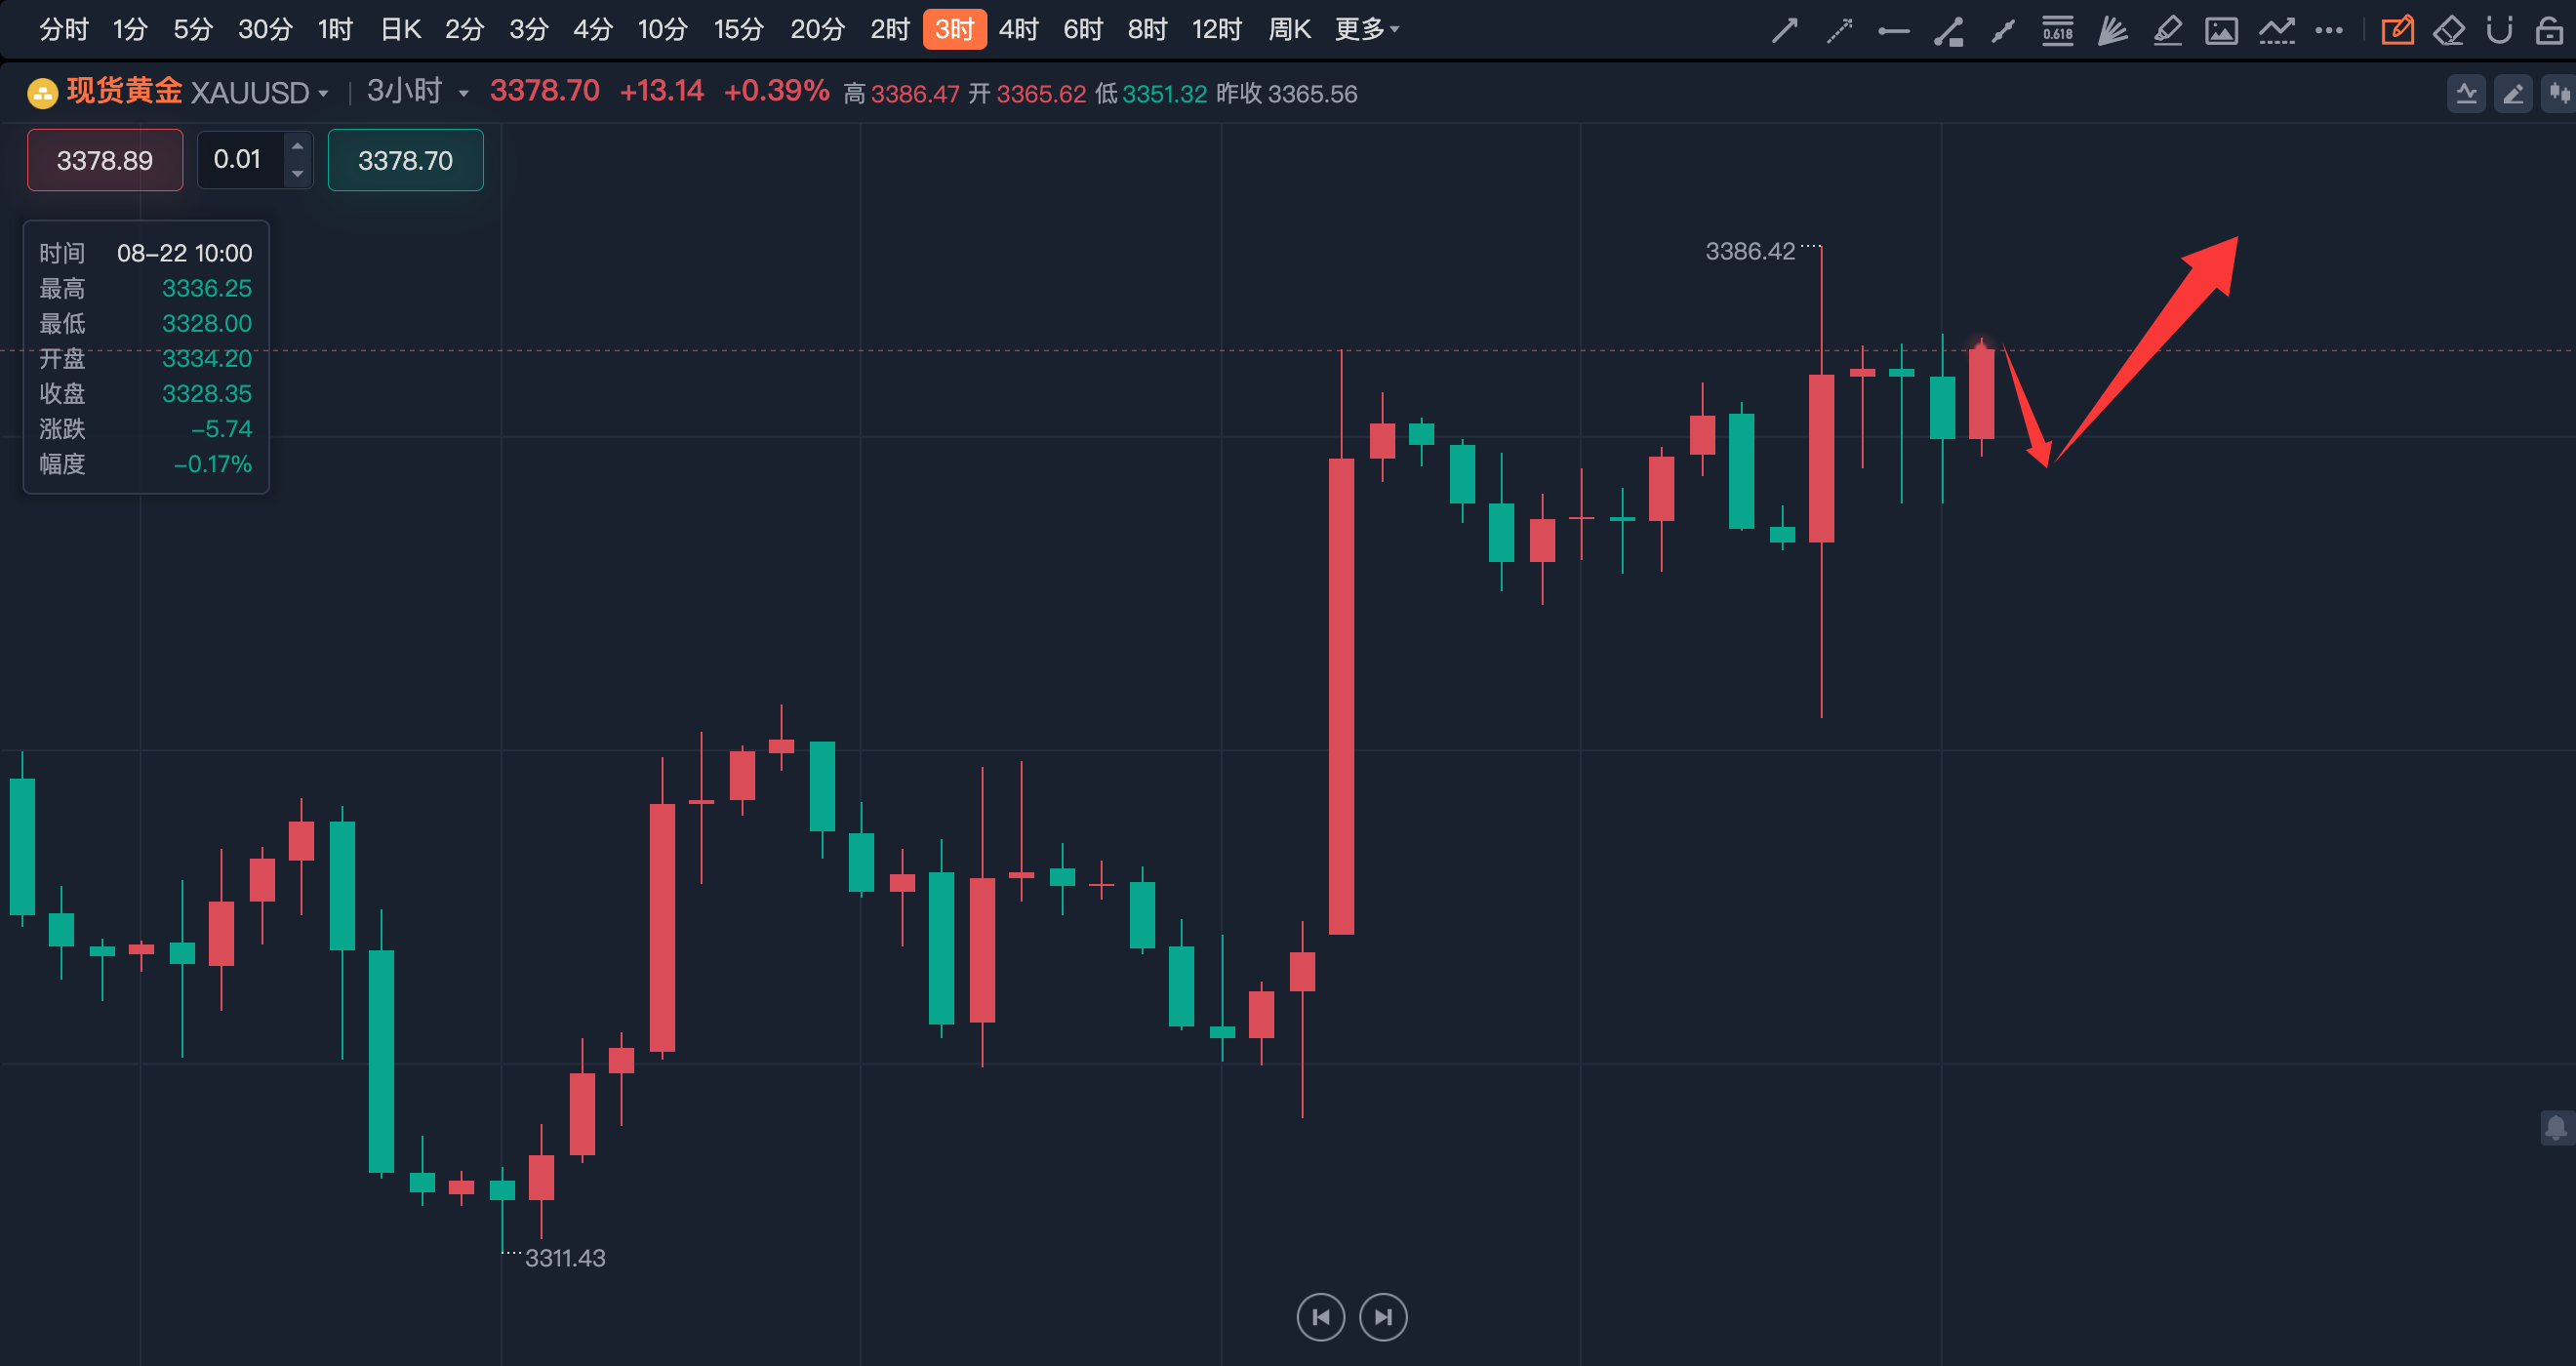Select the 3分 timeframe
The height and width of the screenshot is (1366, 2576).
[528, 30]
